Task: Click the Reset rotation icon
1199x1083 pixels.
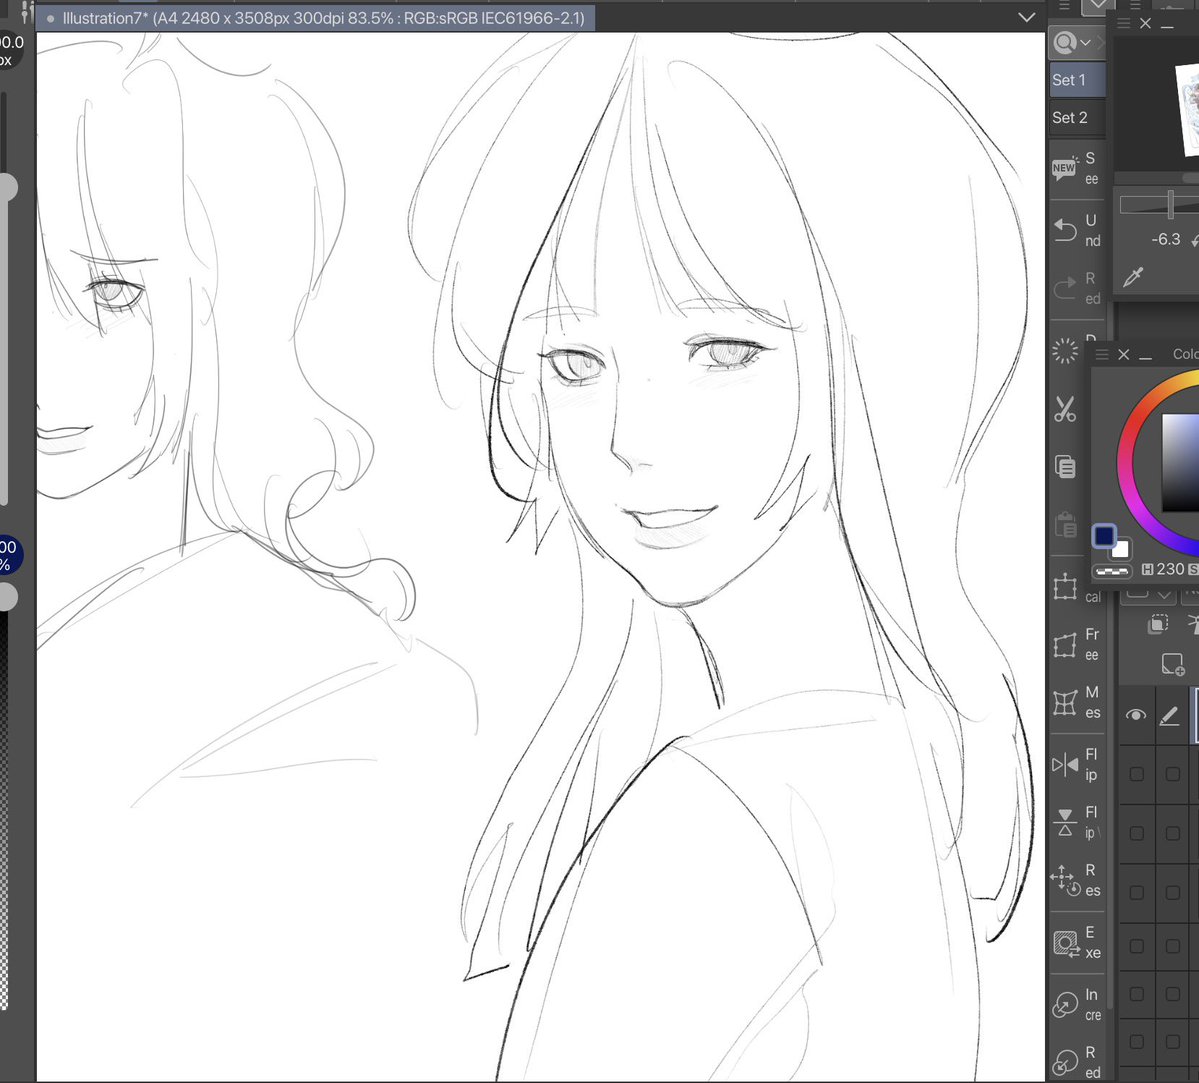Action: [1064, 880]
